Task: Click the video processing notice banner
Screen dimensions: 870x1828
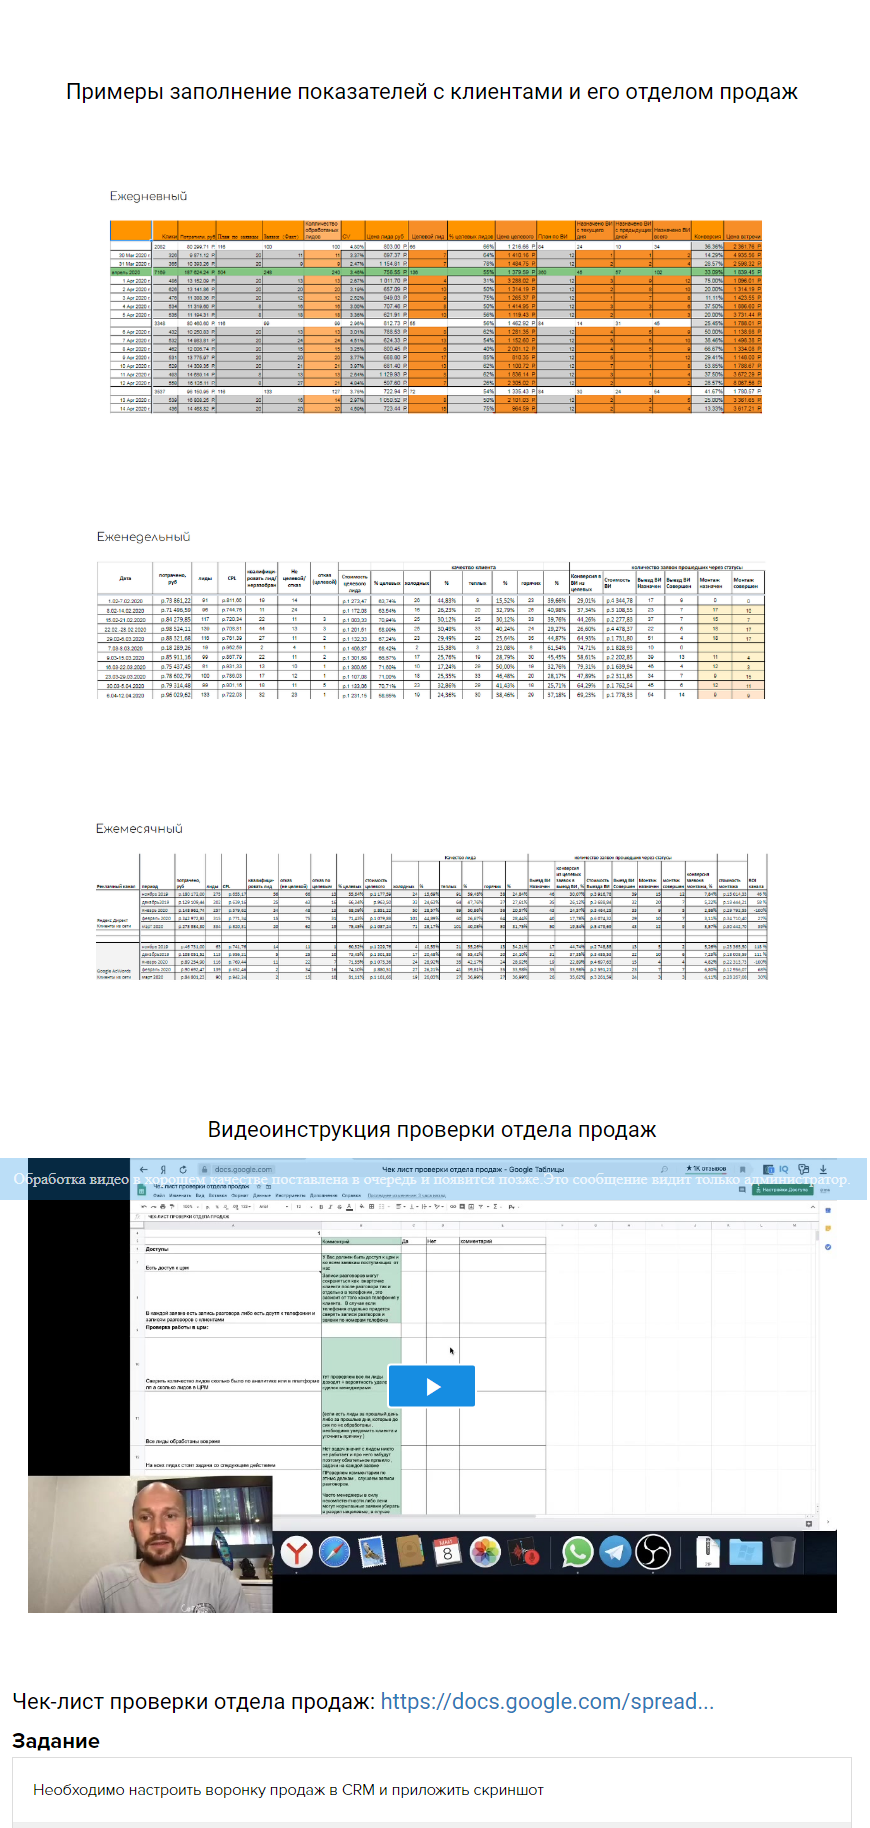Action: pos(433,1179)
